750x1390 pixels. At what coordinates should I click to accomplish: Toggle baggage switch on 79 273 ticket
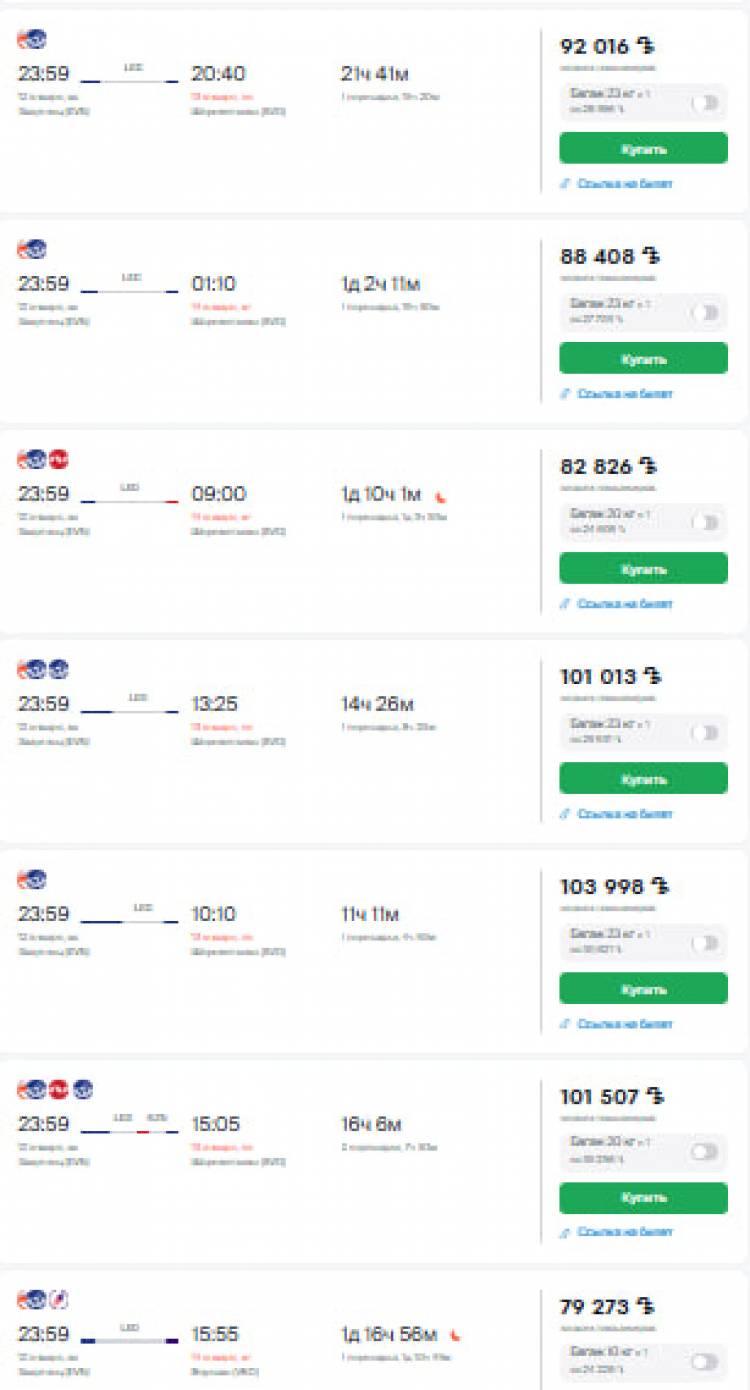(705, 1363)
